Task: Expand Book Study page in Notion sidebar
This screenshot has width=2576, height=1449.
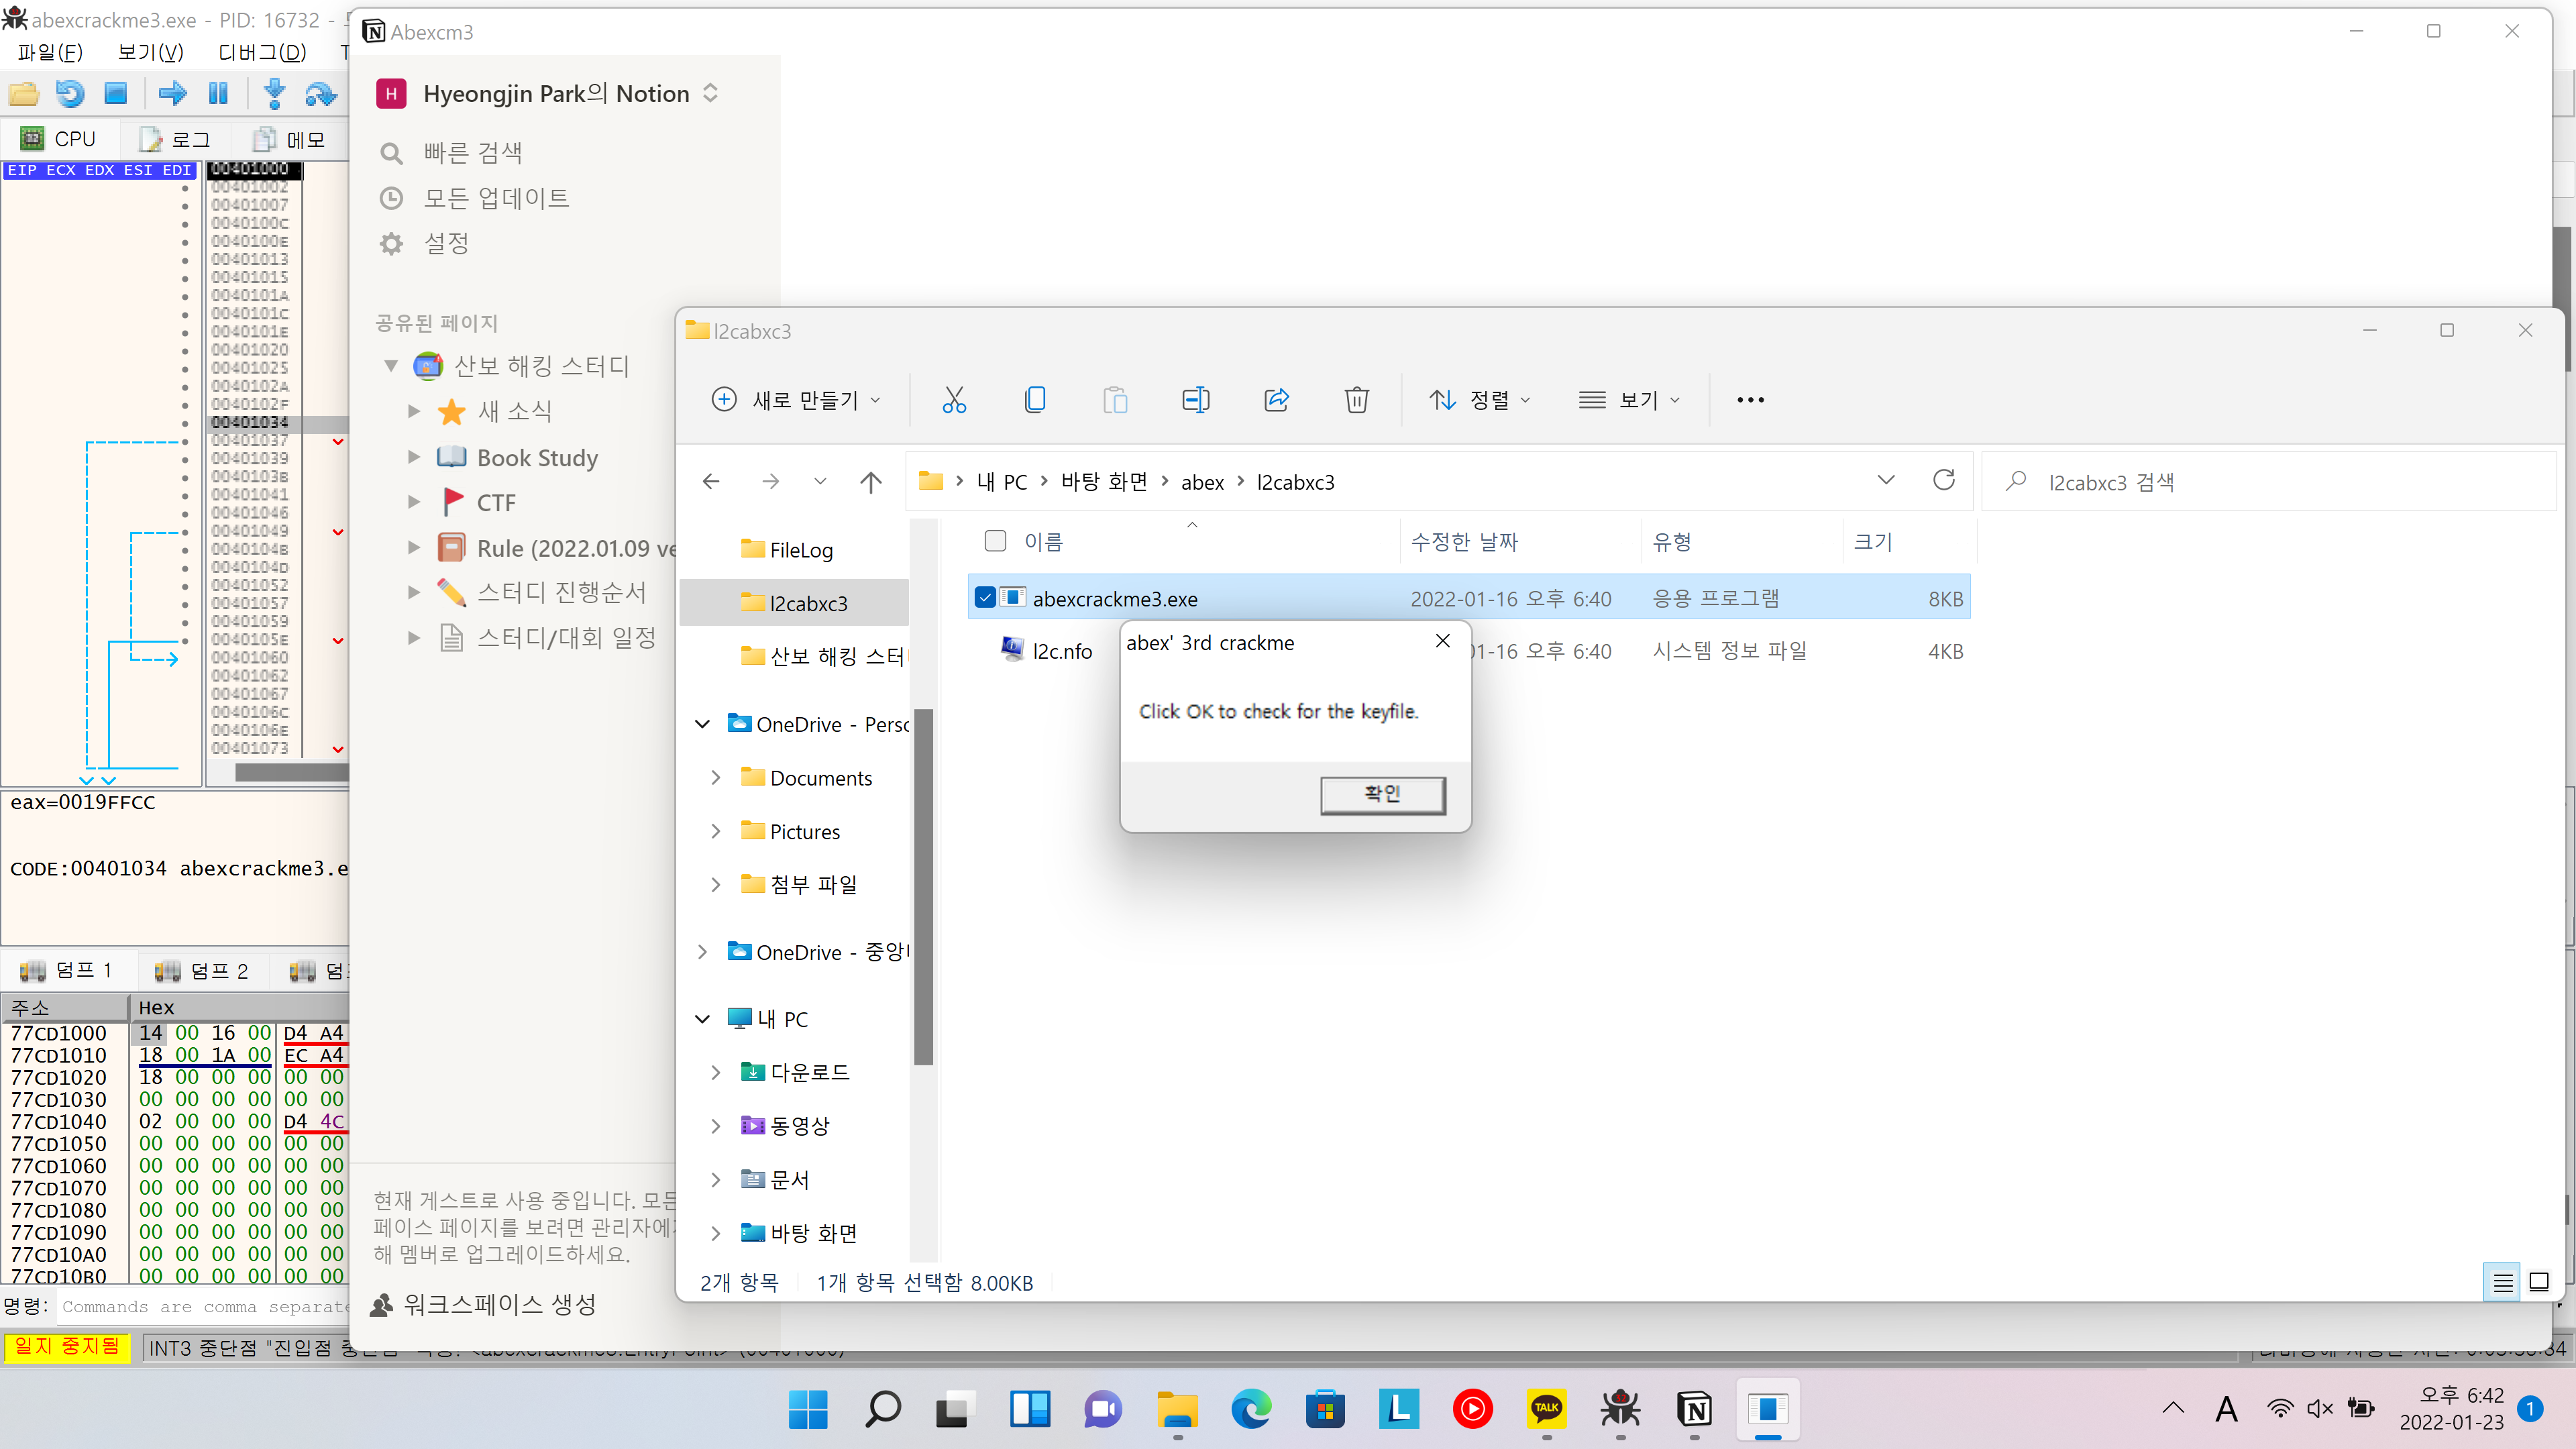Action: 413,457
